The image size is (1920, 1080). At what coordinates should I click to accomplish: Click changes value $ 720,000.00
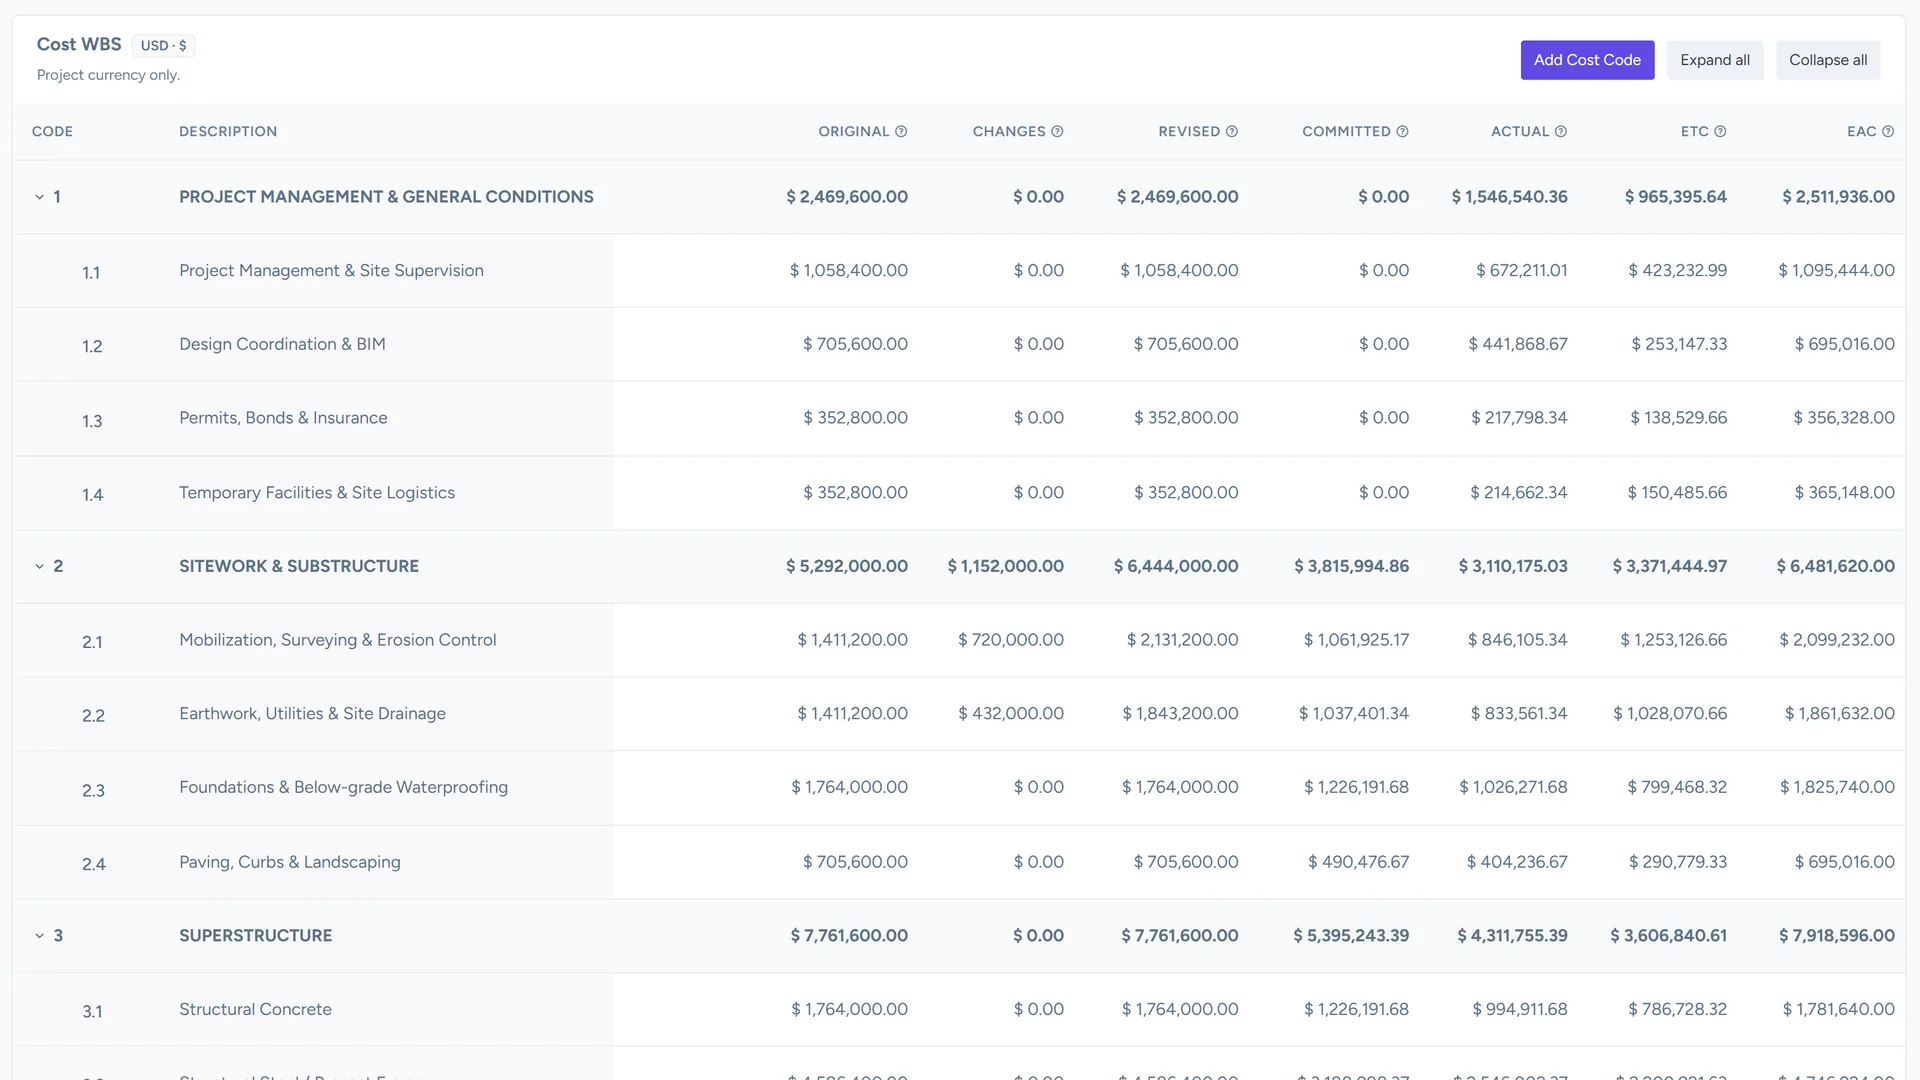click(1011, 640)
